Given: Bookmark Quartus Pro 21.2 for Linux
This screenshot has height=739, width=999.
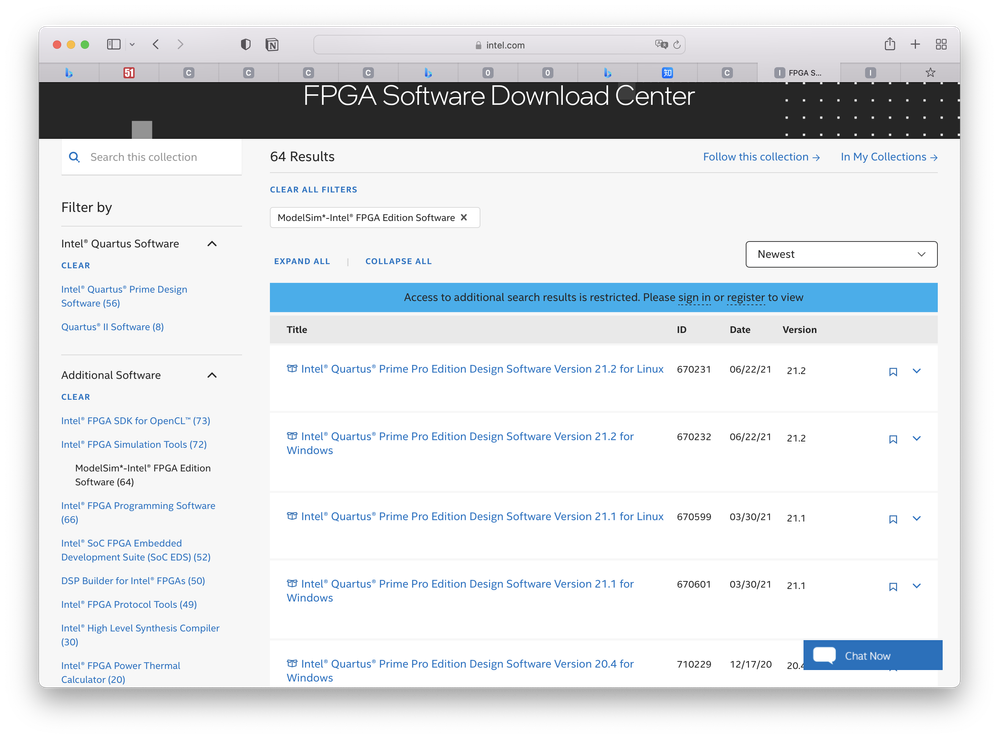Looking at the screenshot, I should (x=893, y=371).
